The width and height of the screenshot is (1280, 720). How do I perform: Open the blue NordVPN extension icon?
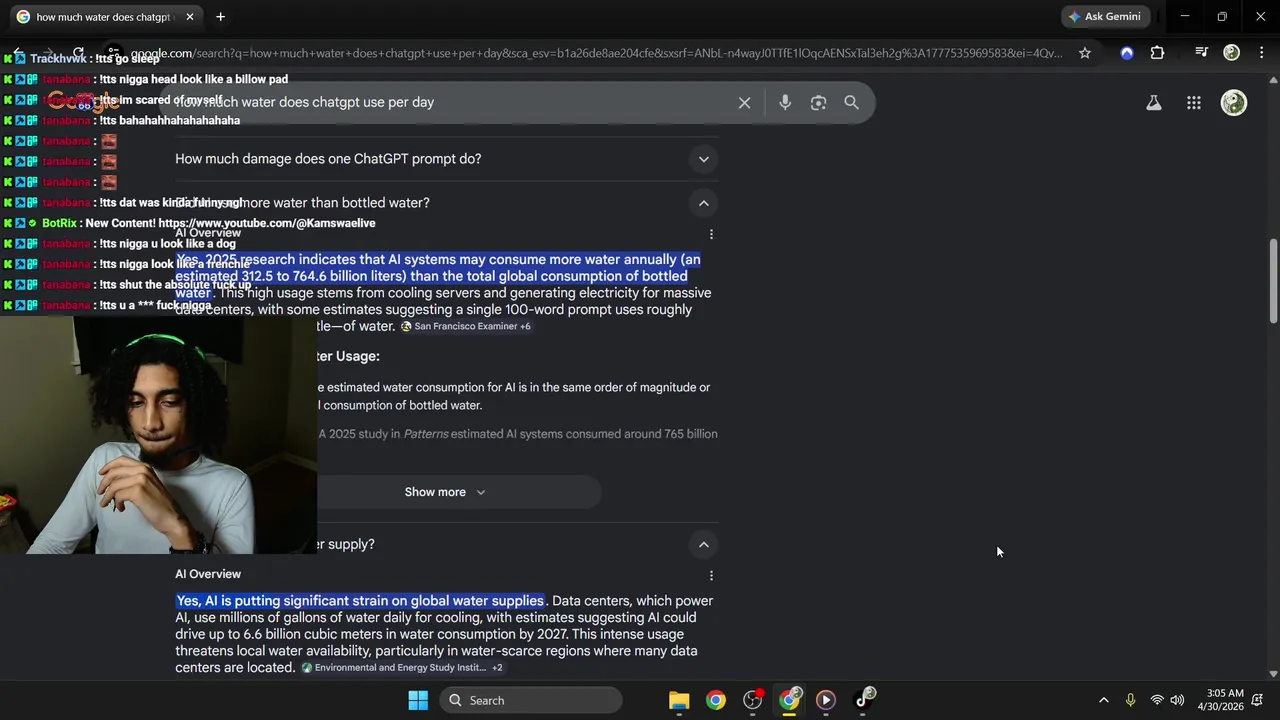pyautogui.click(x=1127, y=53)
